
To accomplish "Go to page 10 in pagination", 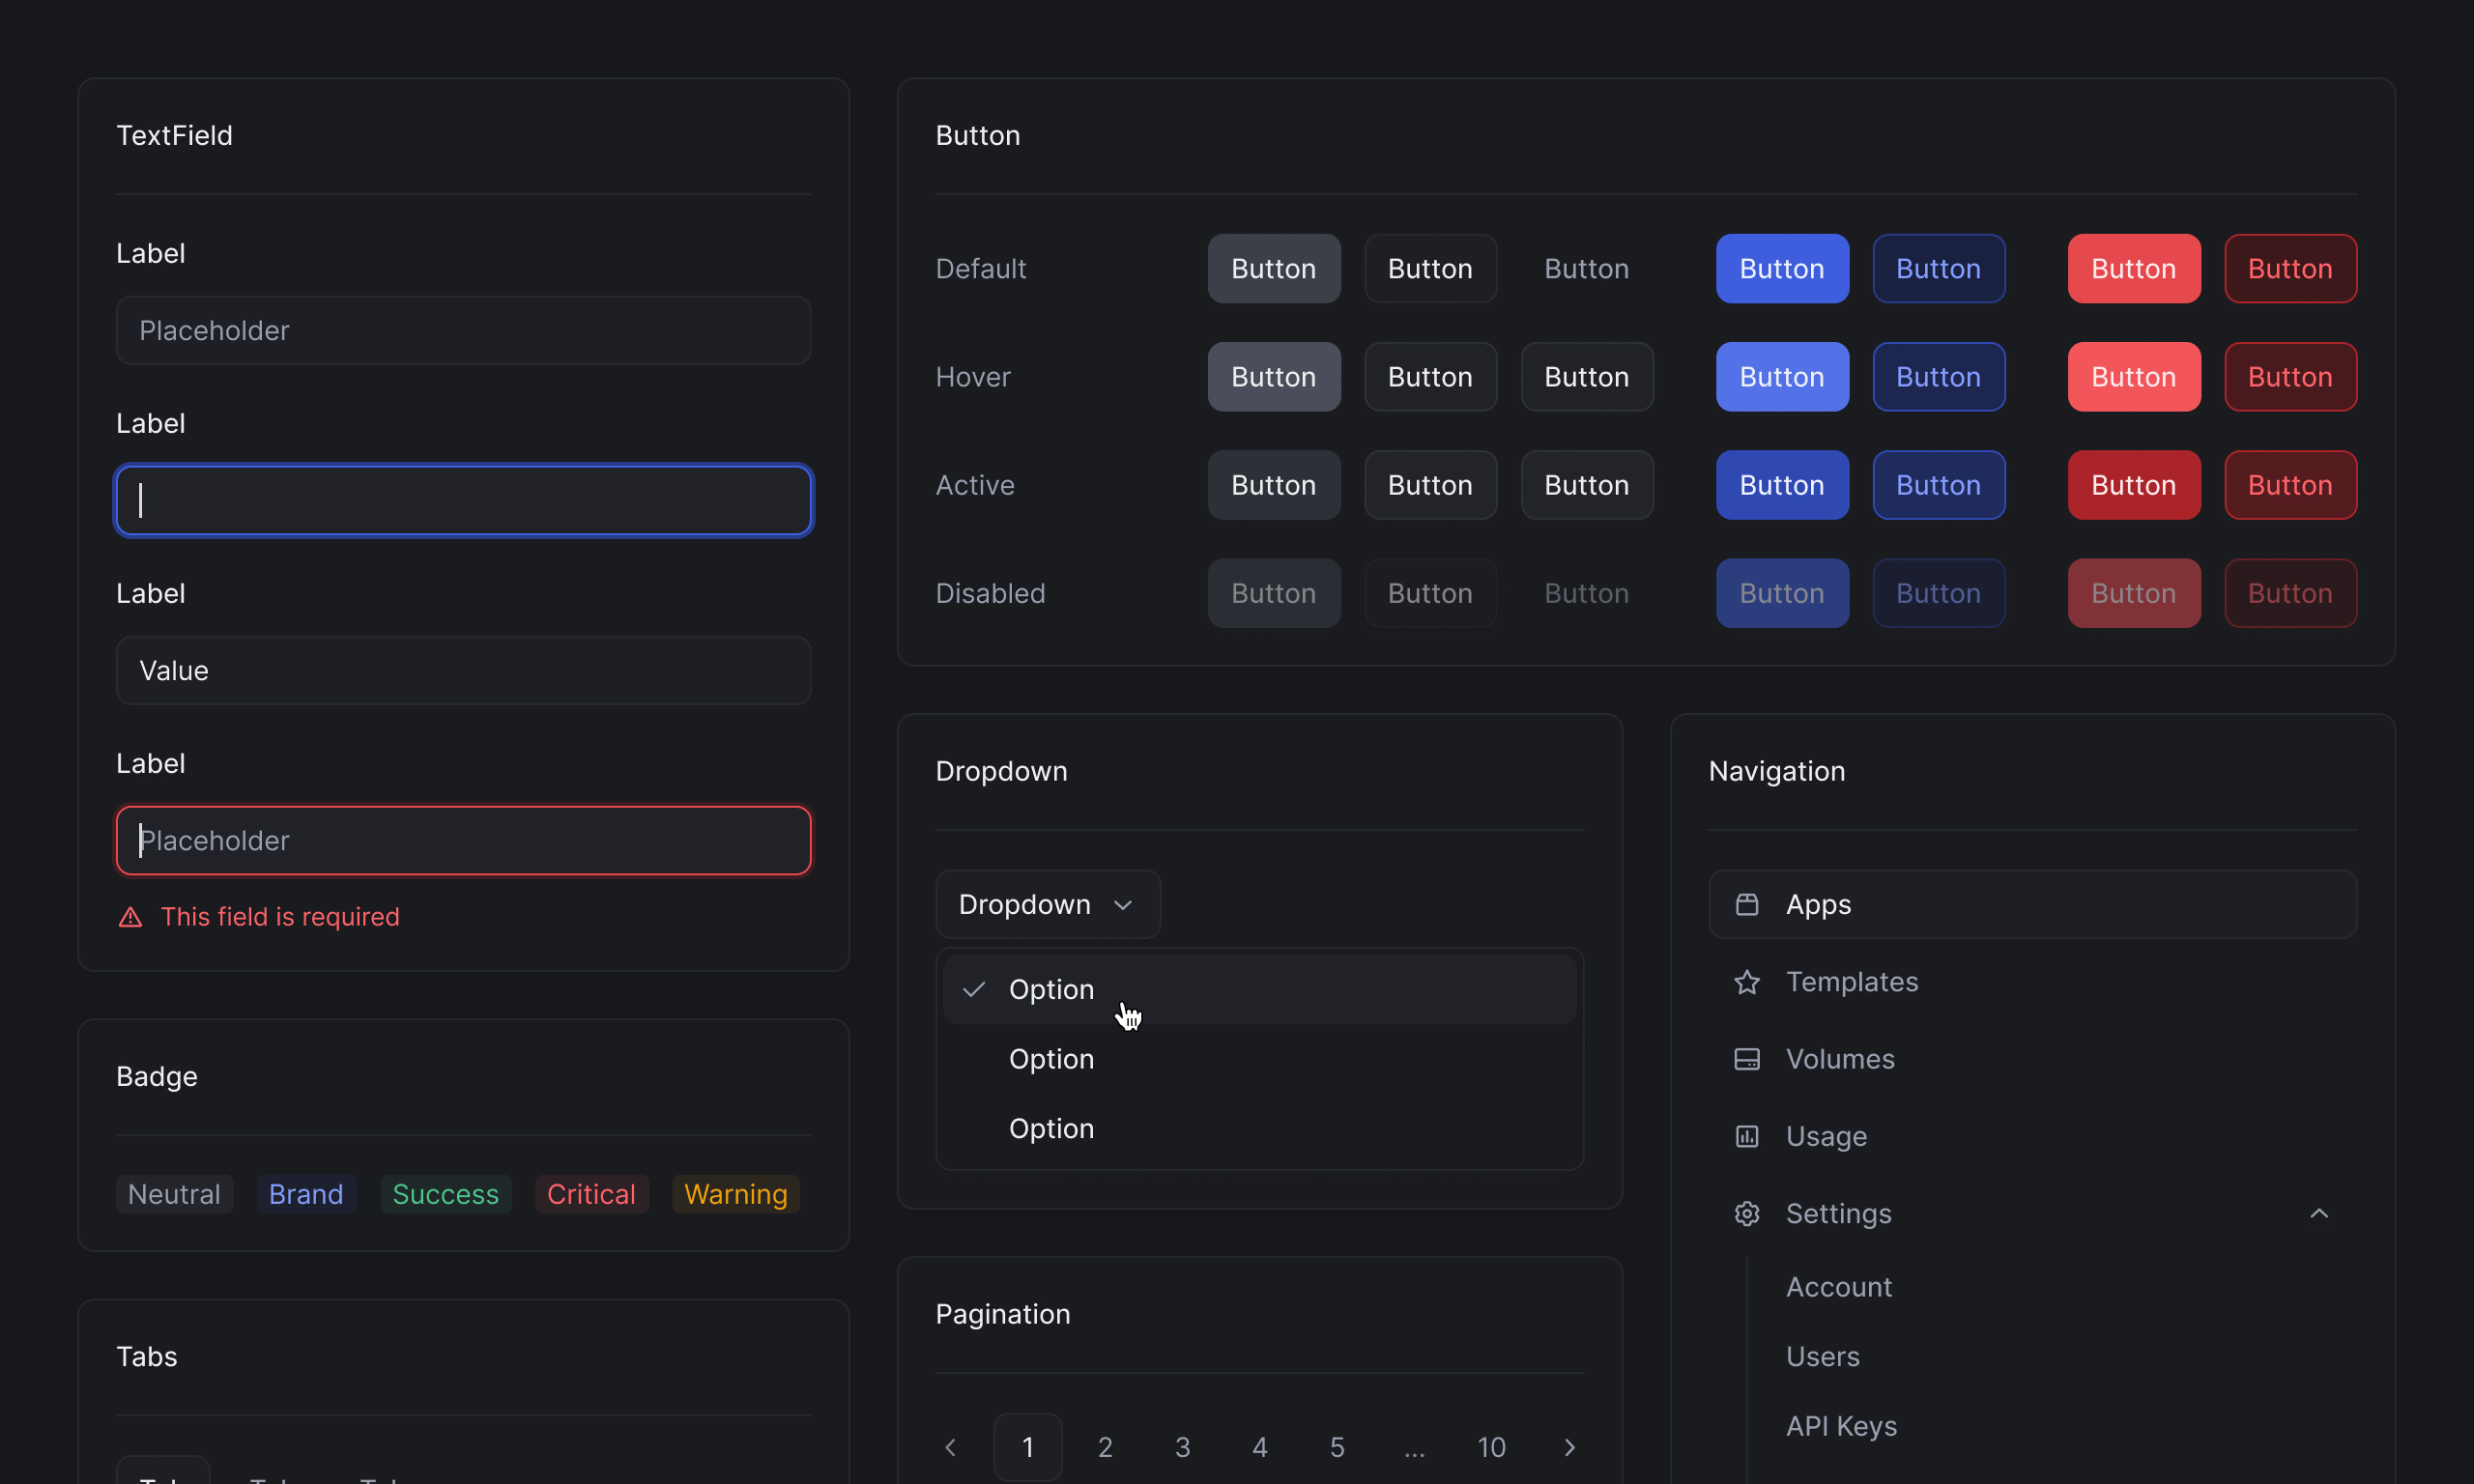I will [1491, 1447].
